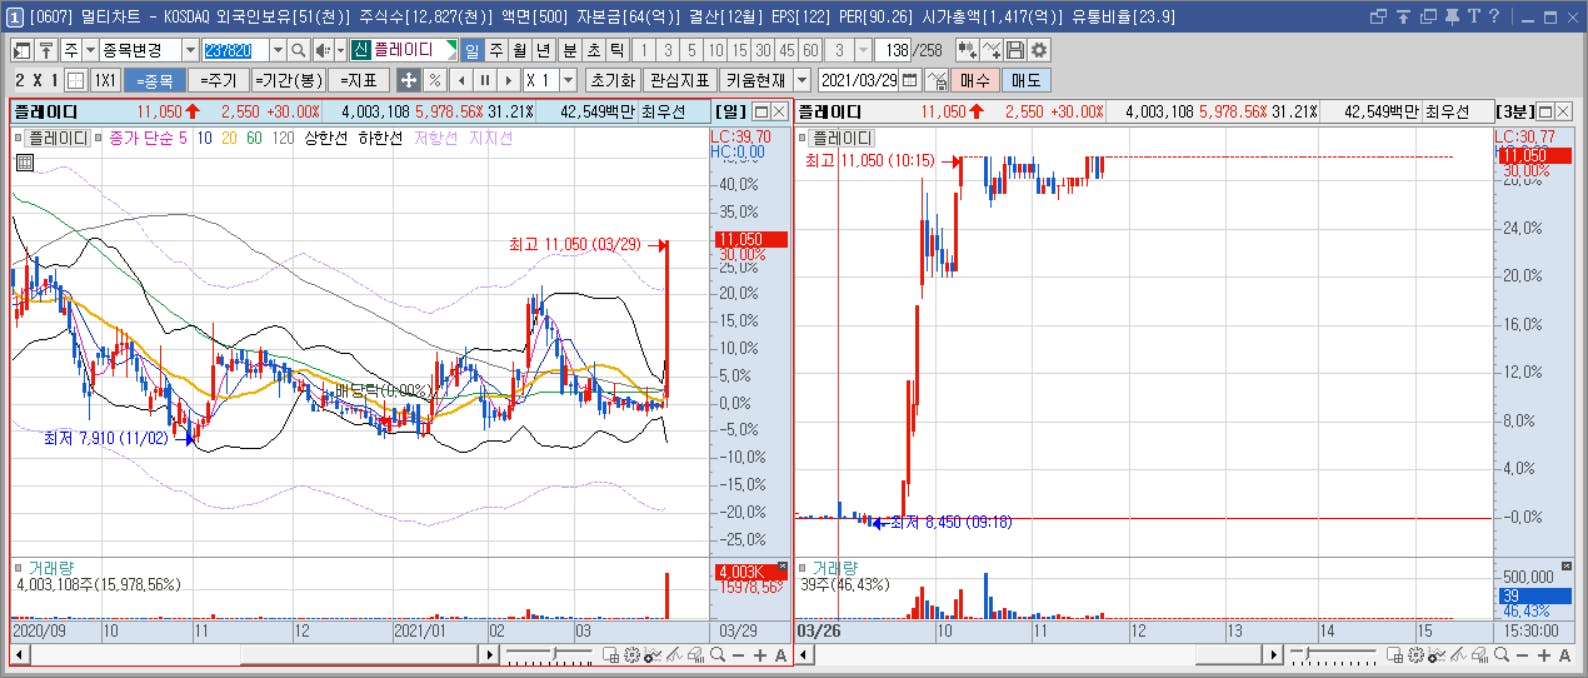Pause chart replay

[x=485, y=80]
